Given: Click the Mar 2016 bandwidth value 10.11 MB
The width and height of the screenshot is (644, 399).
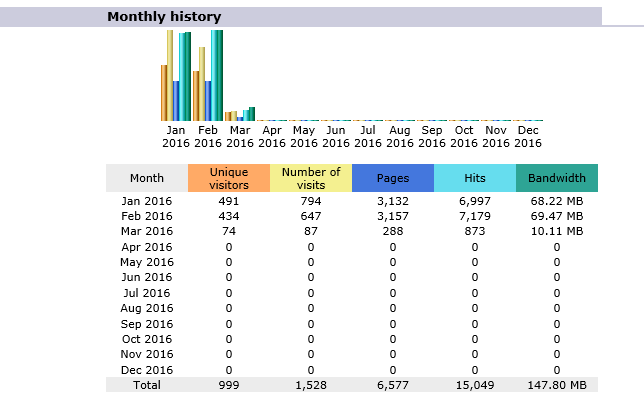Looking at the screenshot, I should pyautogui.click(x=557, y=231).
